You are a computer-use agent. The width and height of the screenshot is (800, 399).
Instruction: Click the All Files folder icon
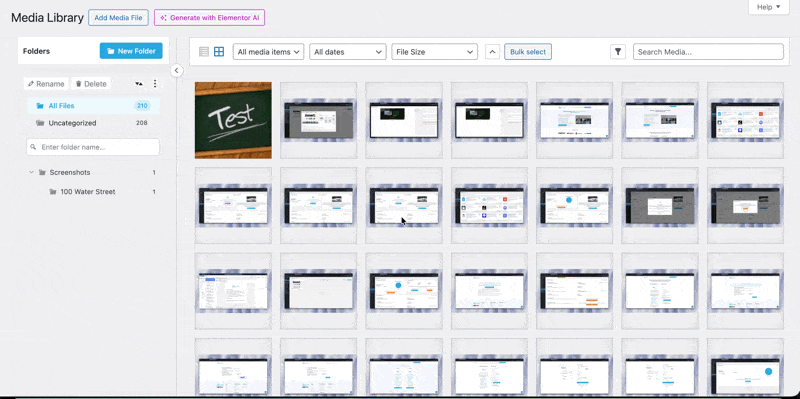coord(40,106)
